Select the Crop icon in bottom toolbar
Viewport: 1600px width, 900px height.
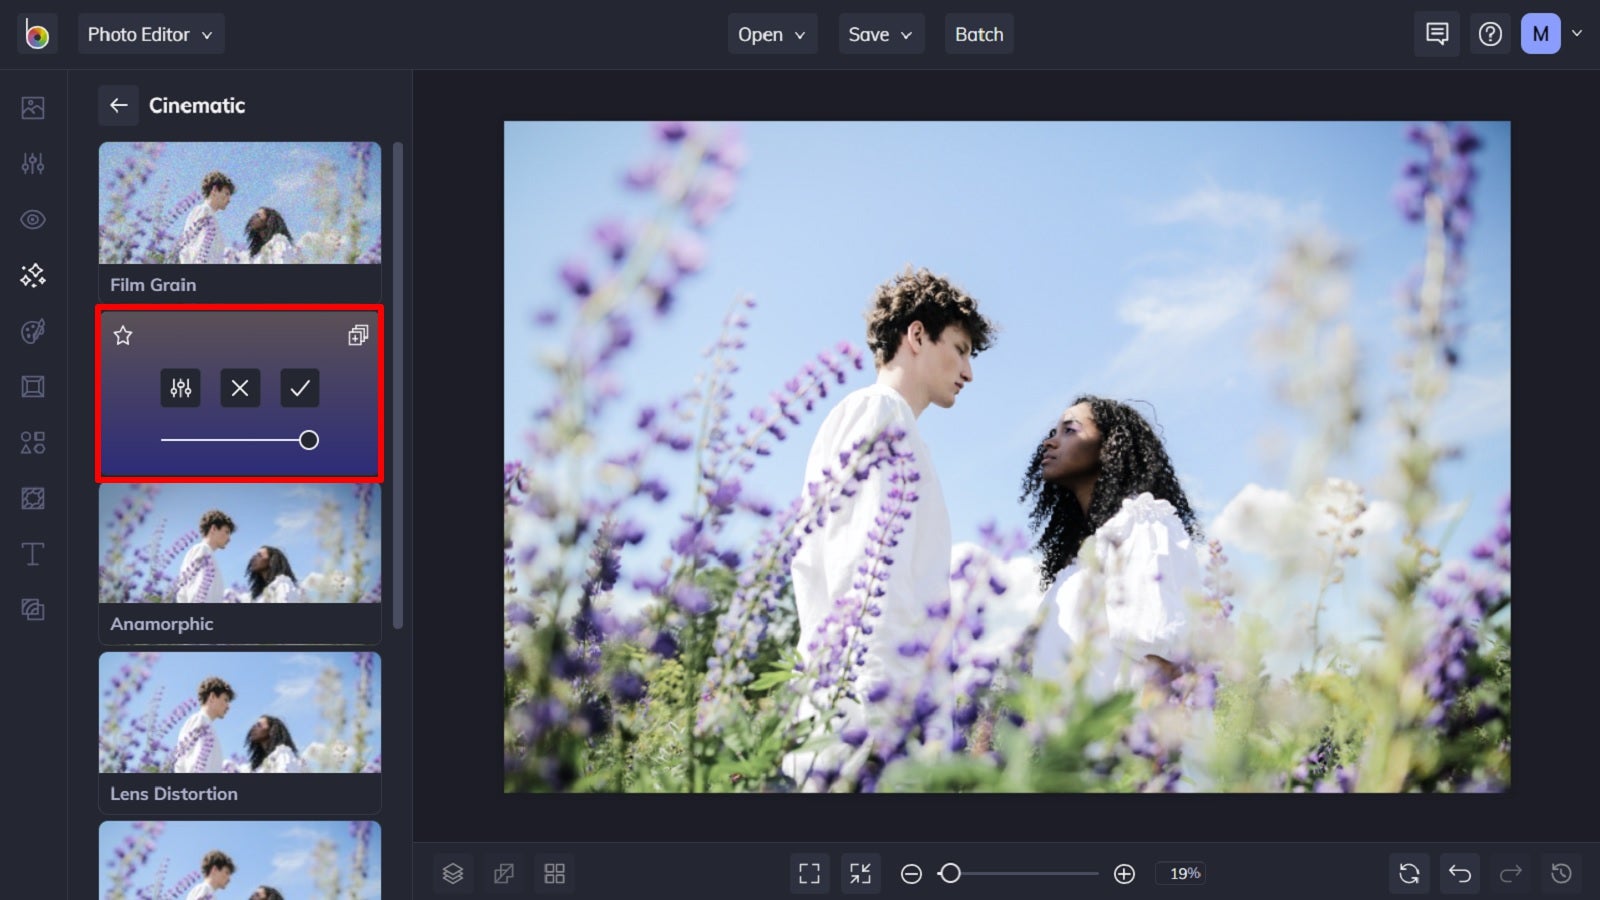[504, 872]
